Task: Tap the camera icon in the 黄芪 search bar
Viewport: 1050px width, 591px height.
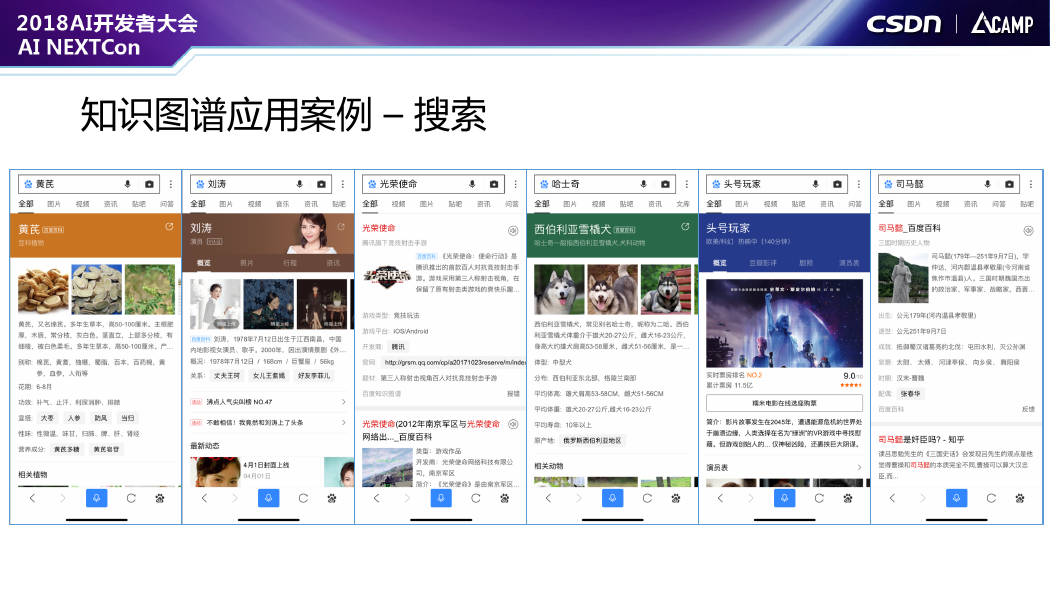Action: [149, 184]
